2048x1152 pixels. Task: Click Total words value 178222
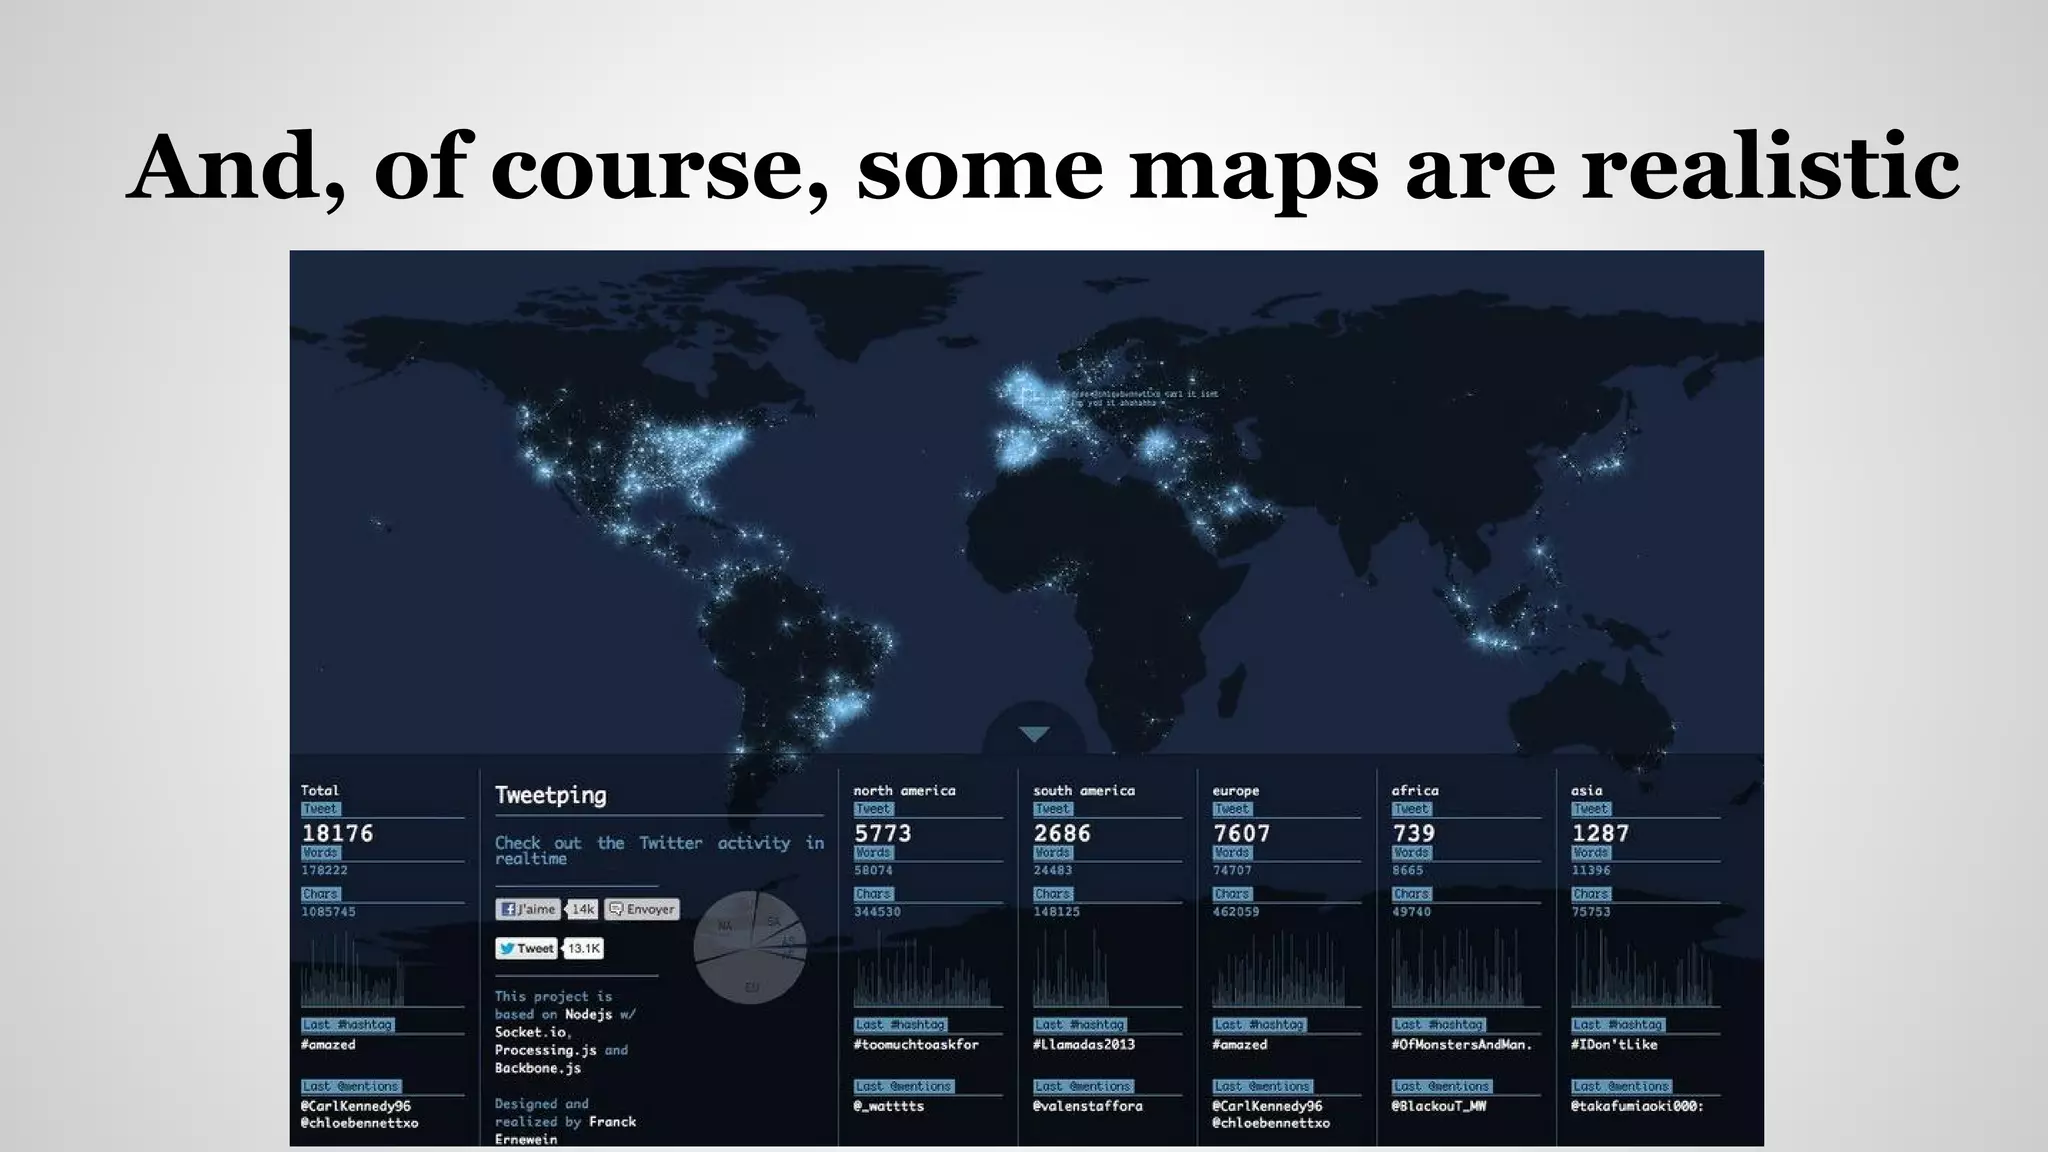pos(325,871)
